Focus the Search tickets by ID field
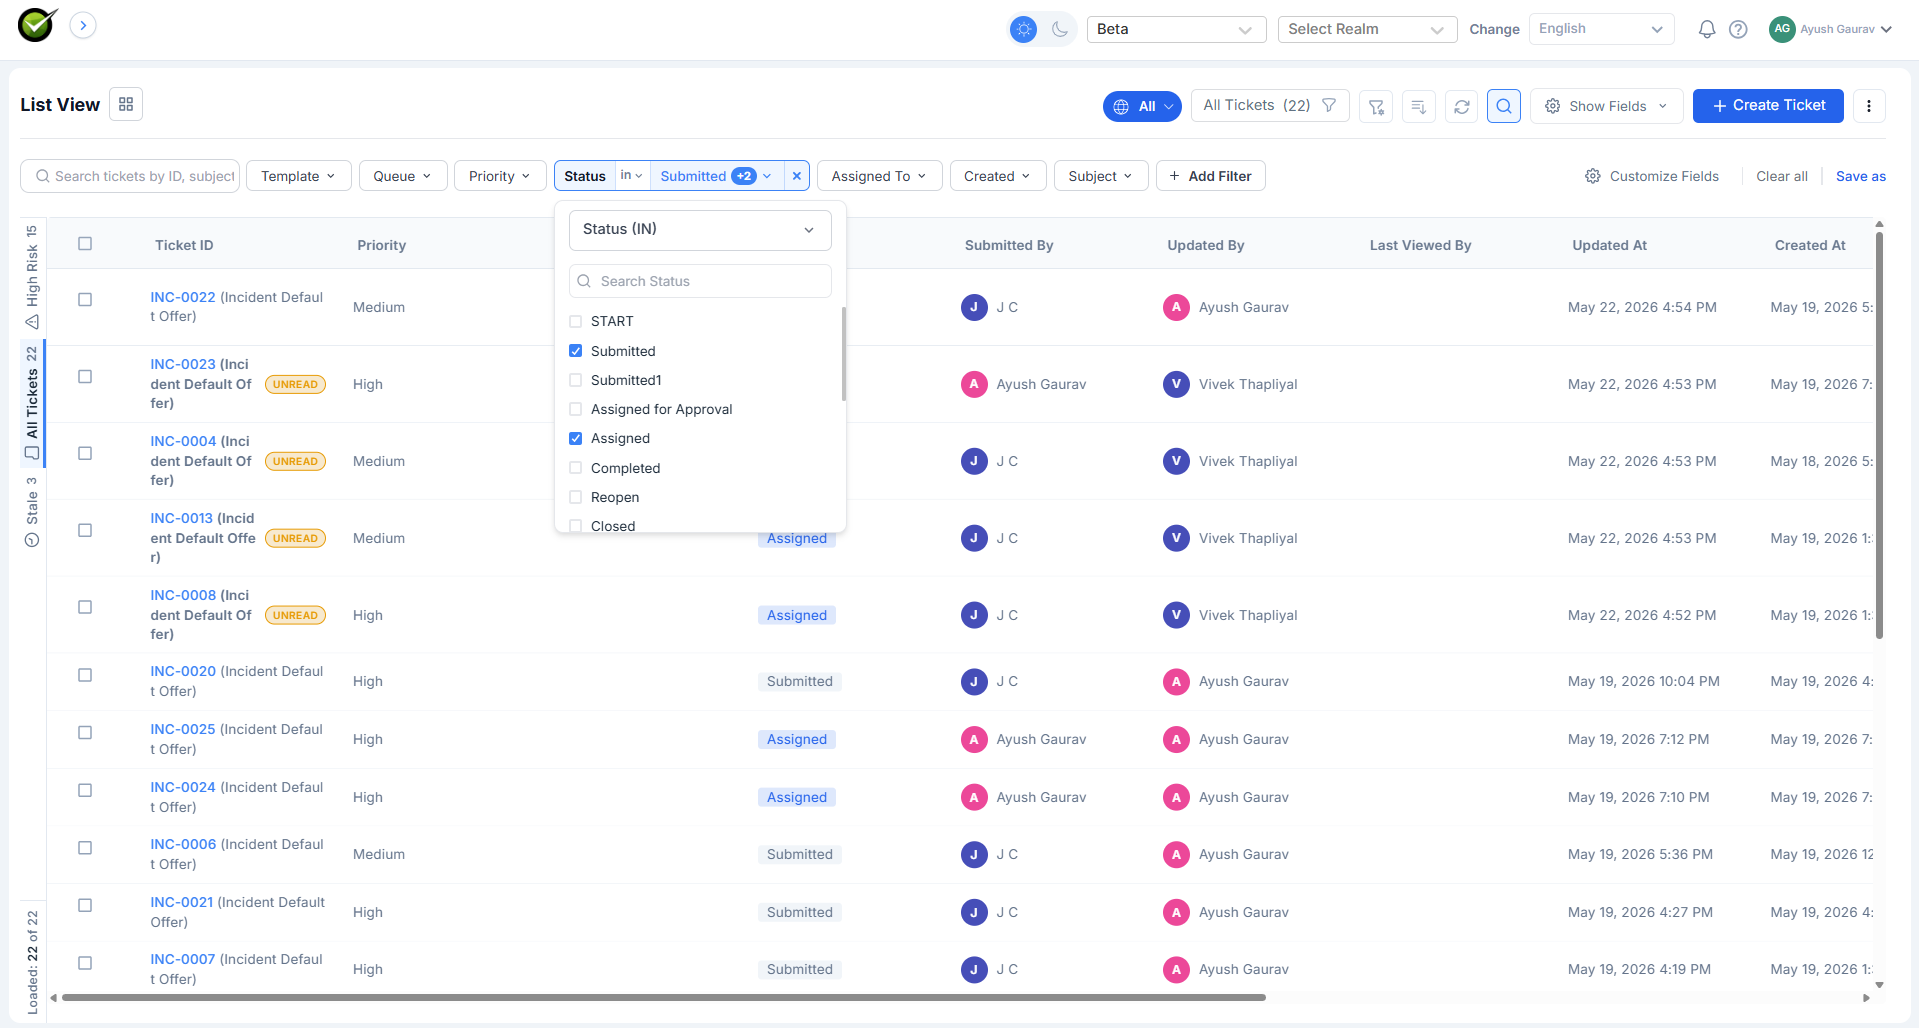1919x1028 pixels. (x=130, y=176)
